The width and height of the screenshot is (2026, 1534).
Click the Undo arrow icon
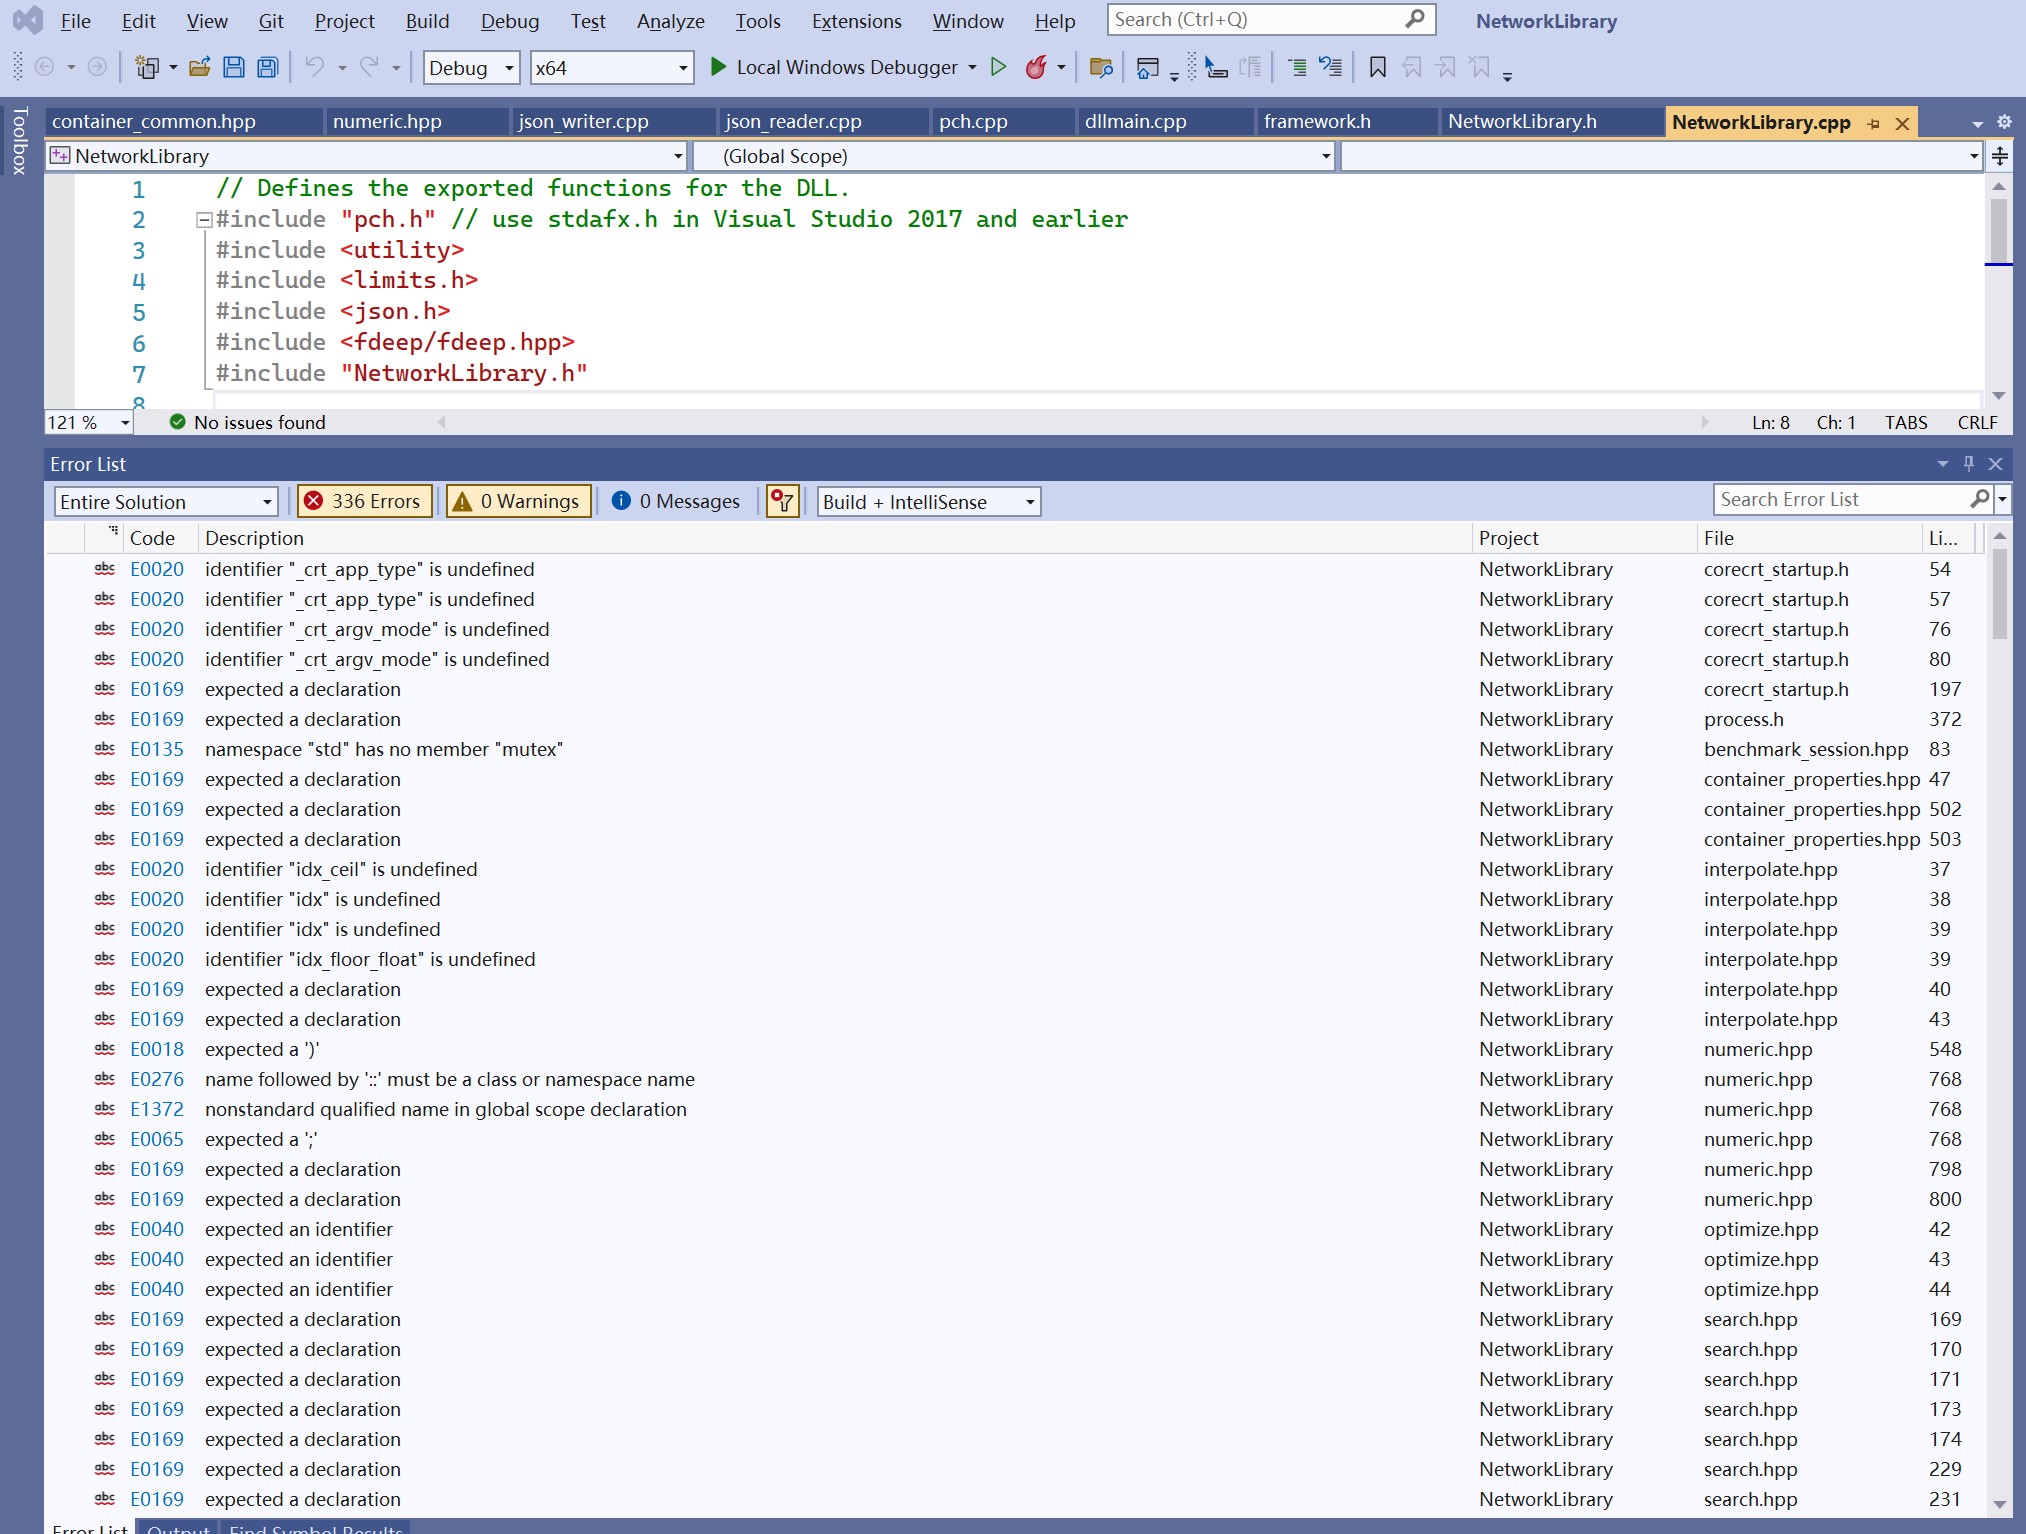[315, 67]
